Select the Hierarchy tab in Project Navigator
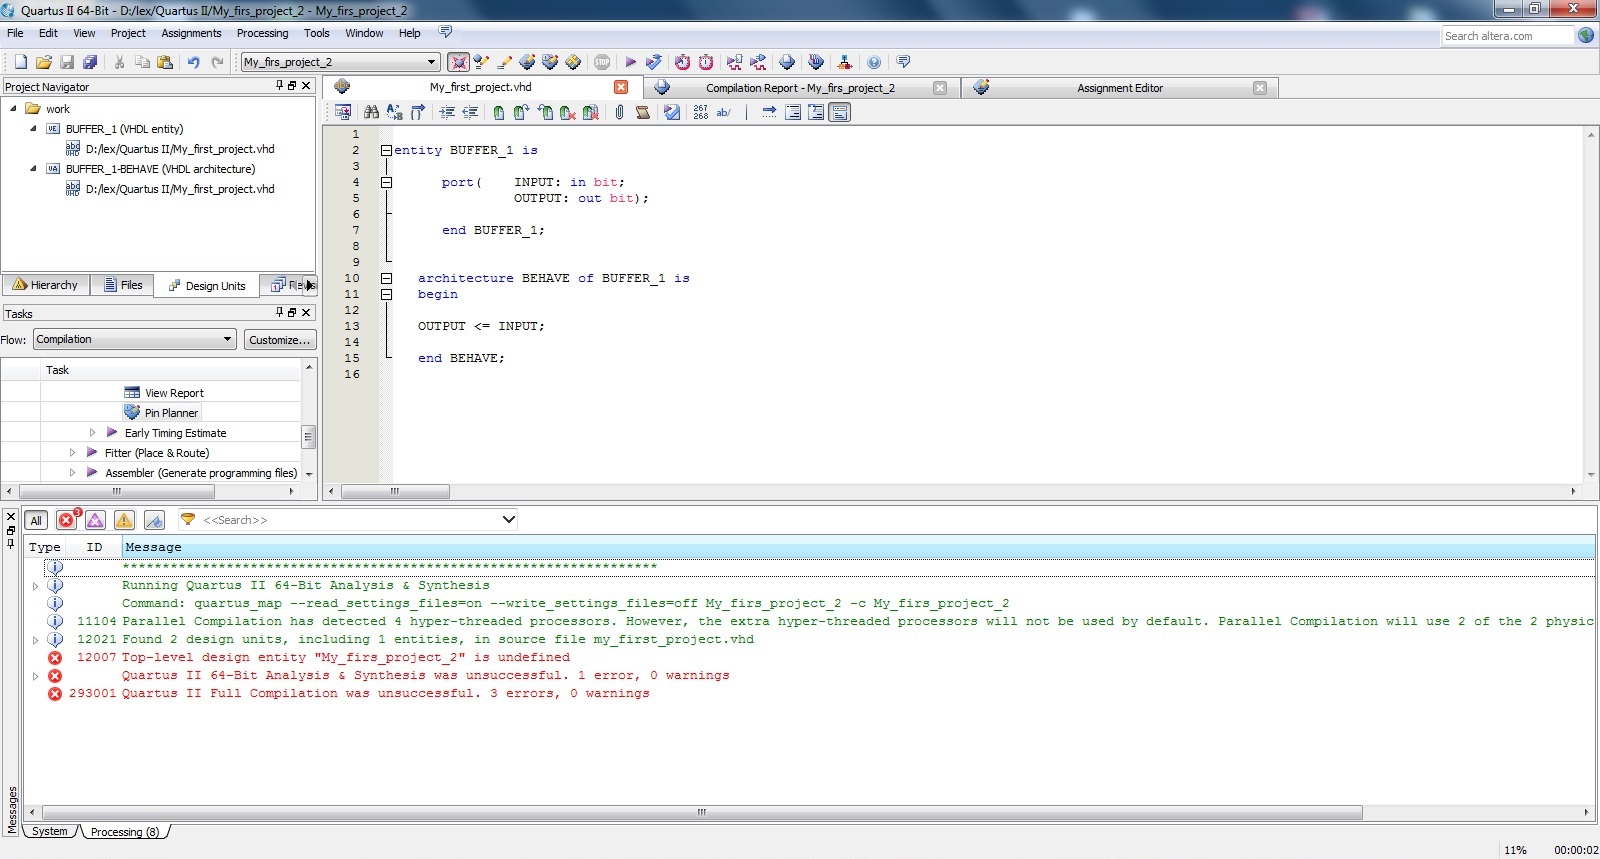Viewport: 1600px width, 859px height. click(46, 285)
